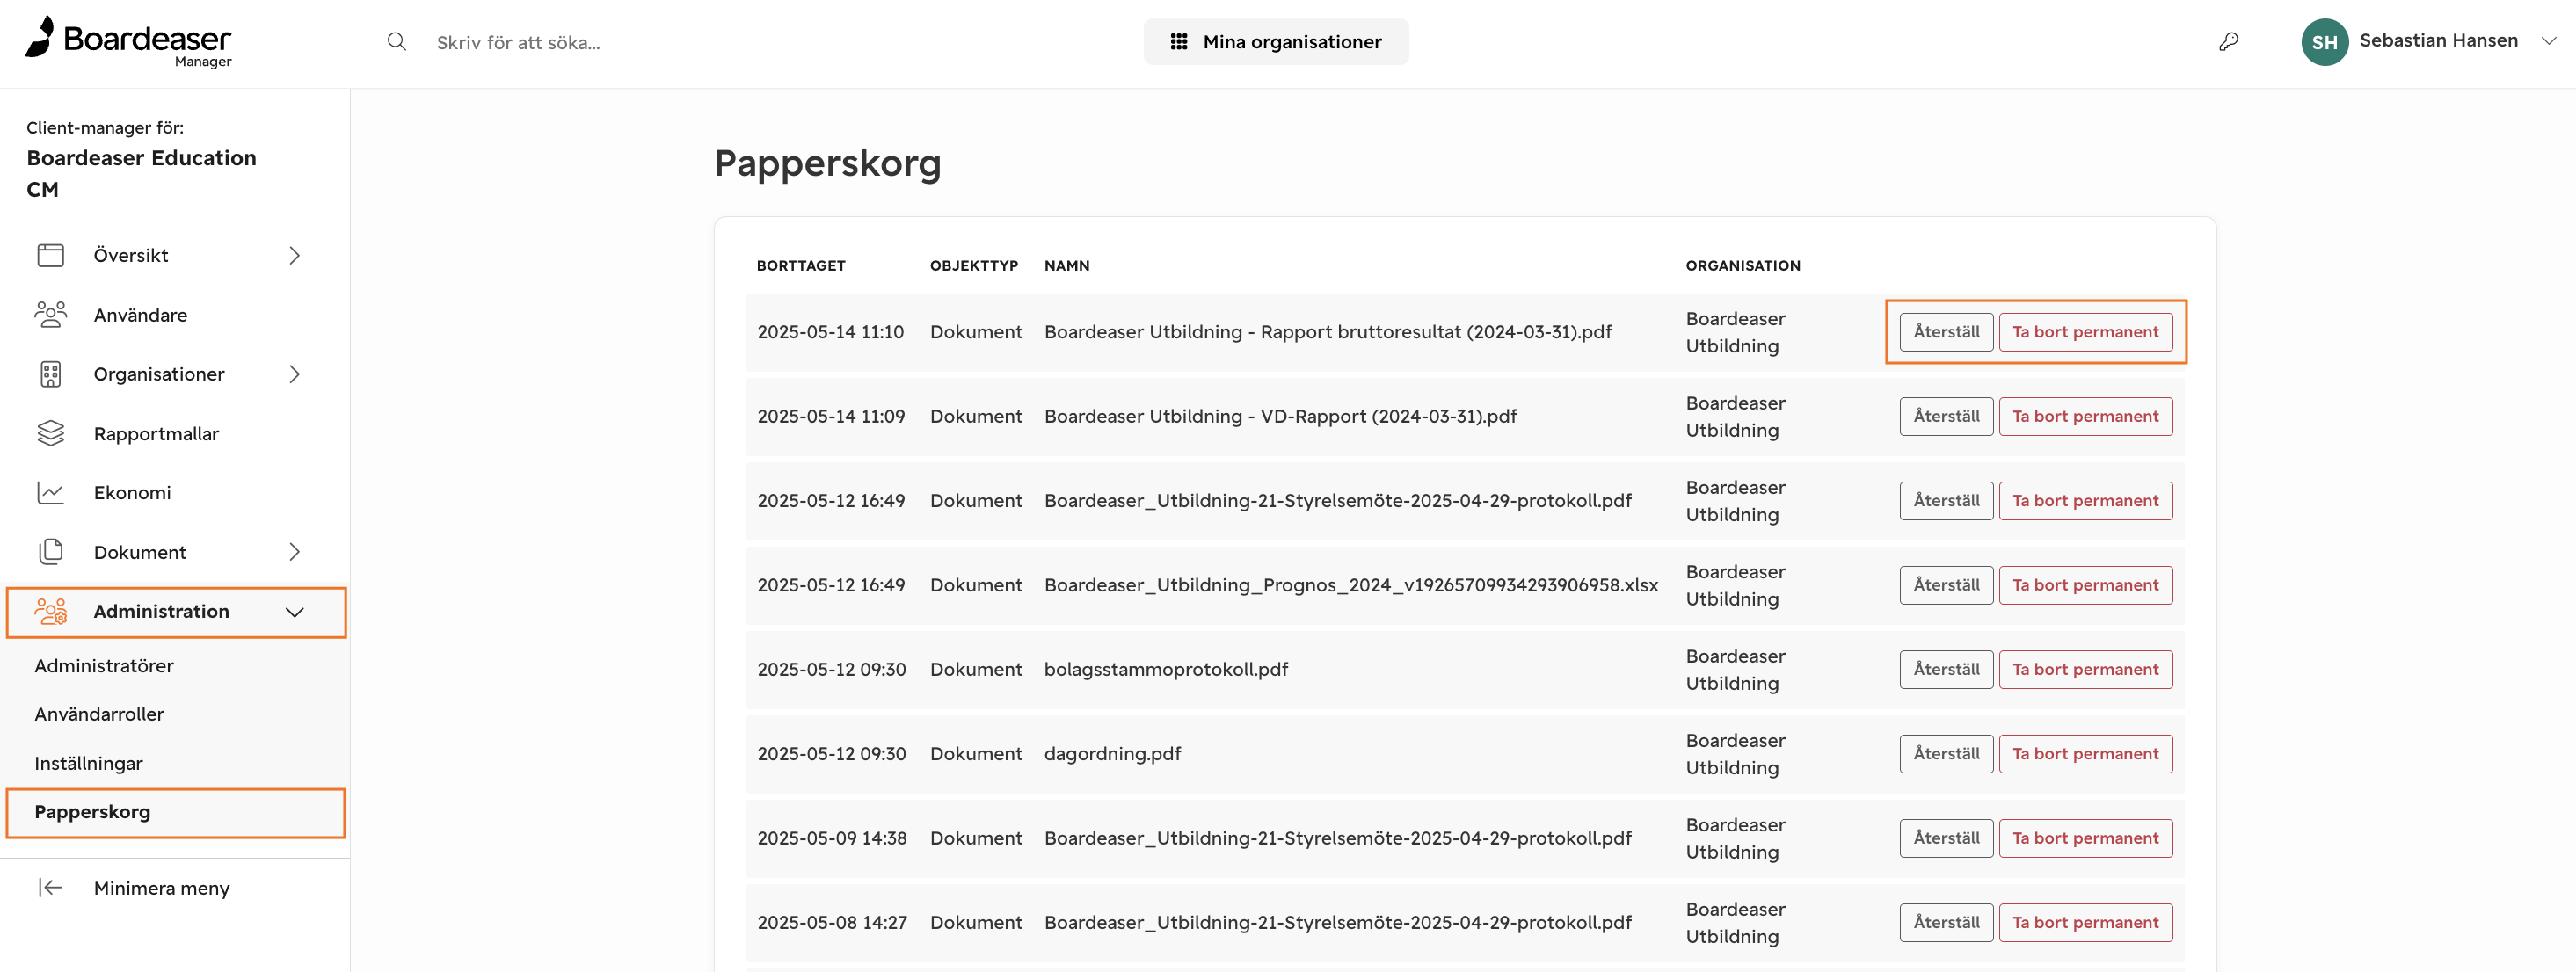Click the Användare people icon
The width and height of the screenshot is (2576, 972).
click(51, 314)
